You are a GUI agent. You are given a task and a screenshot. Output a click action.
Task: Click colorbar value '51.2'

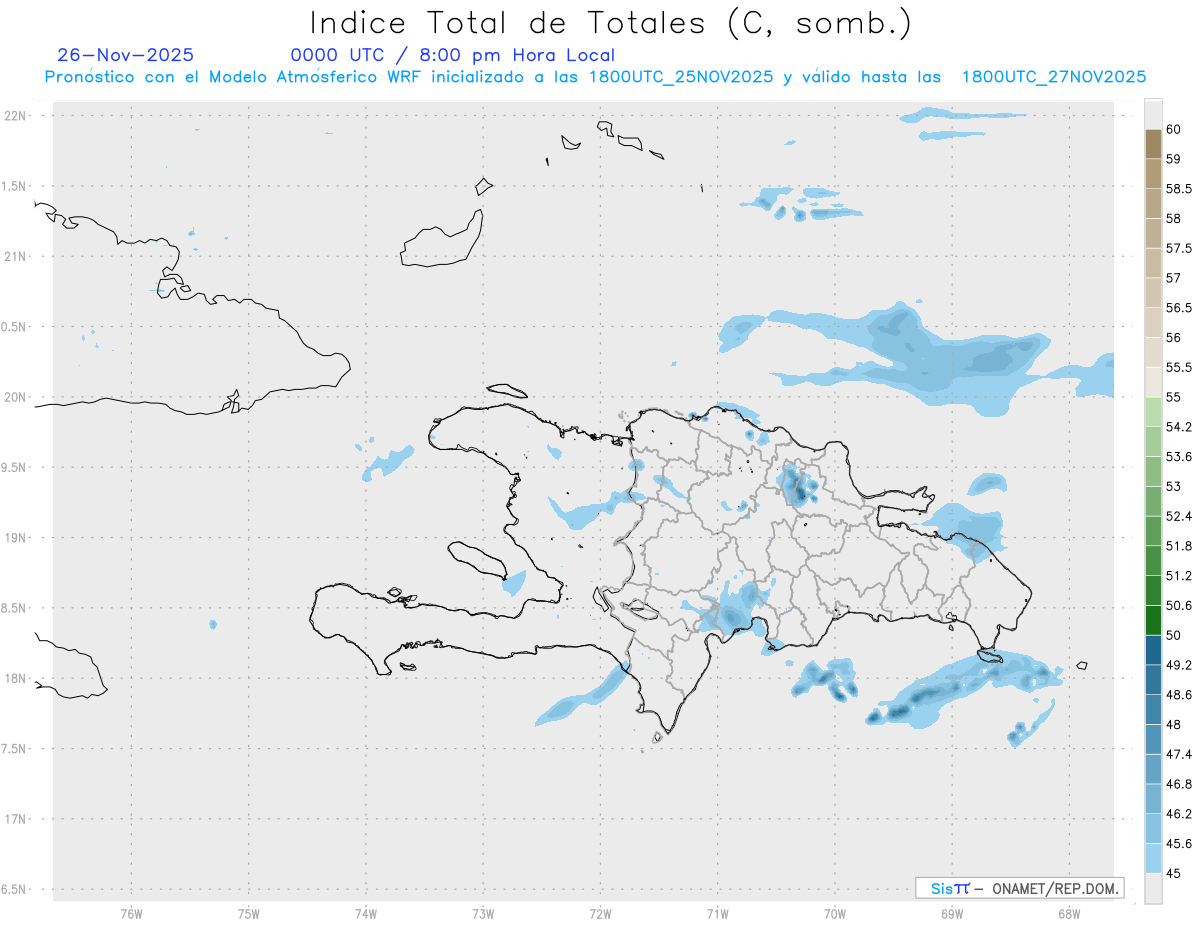1179,576
